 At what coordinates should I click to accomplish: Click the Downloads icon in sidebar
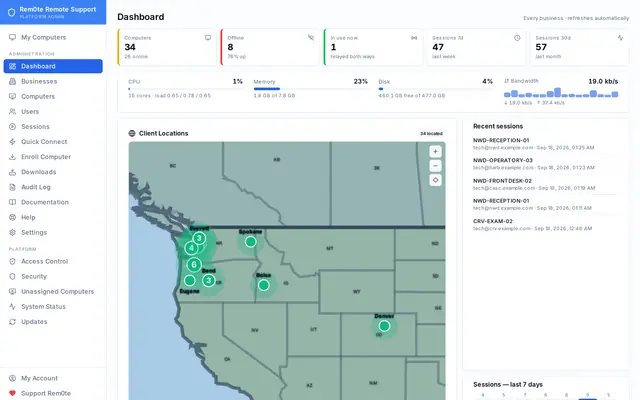pyautogui.click(x=13, y=172)
